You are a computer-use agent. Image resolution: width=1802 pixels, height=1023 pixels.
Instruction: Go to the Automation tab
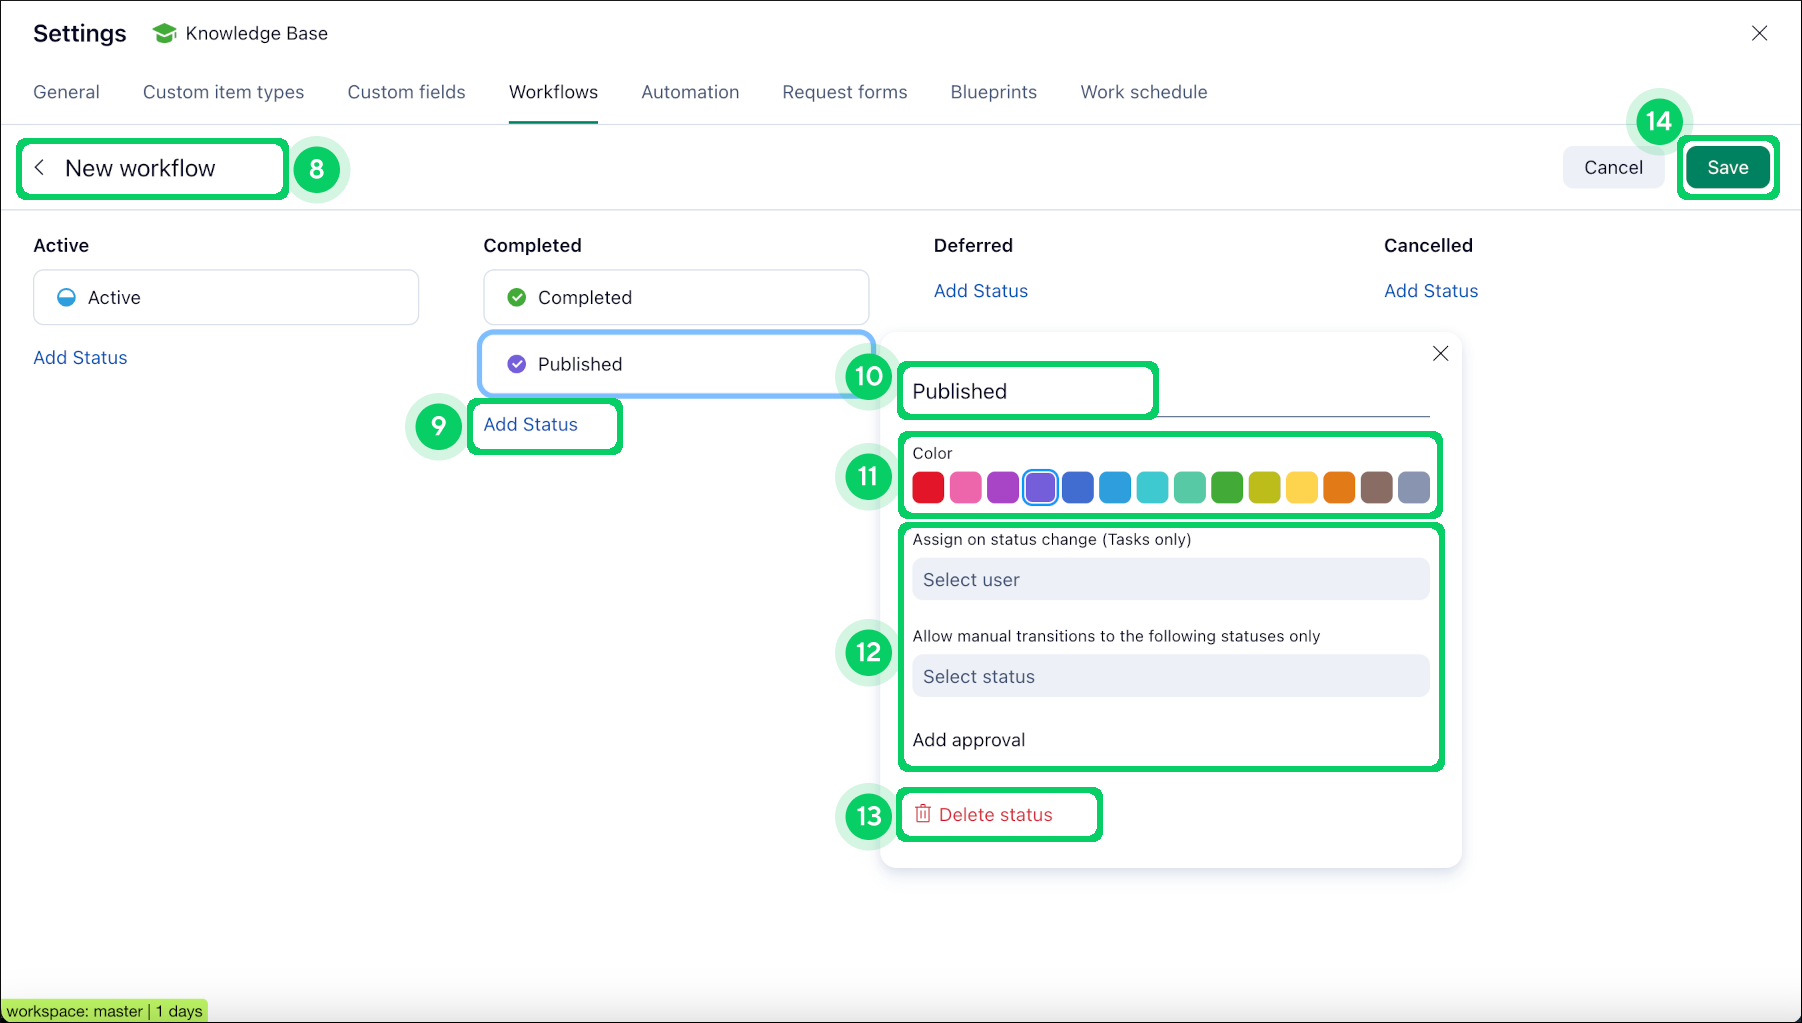690,92
